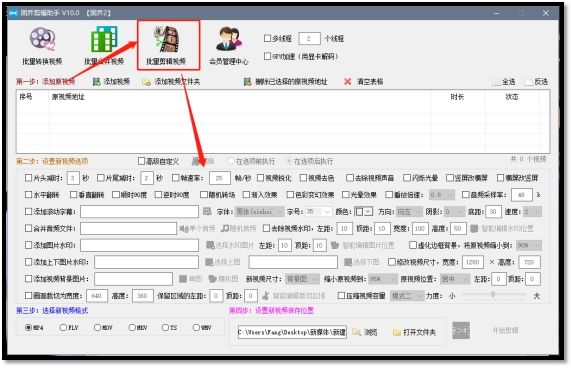This screenshot has height=368, width=571.
Task: Click the 添加视频 add video button
Action: point(111,82)
